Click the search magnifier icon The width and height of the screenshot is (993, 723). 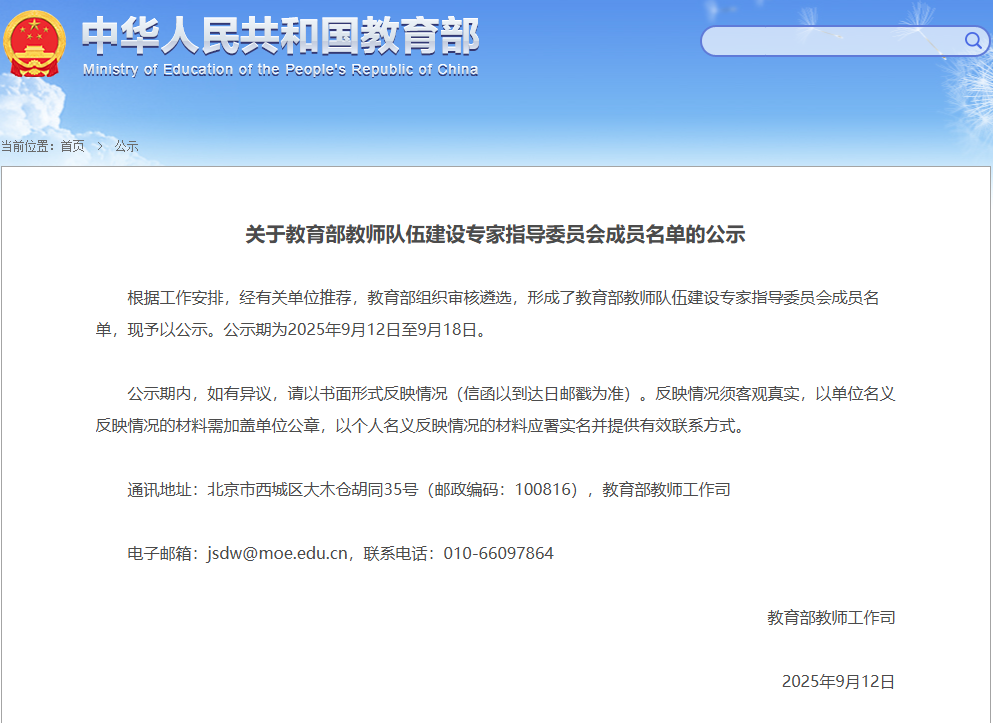click(x=973, y=41)
